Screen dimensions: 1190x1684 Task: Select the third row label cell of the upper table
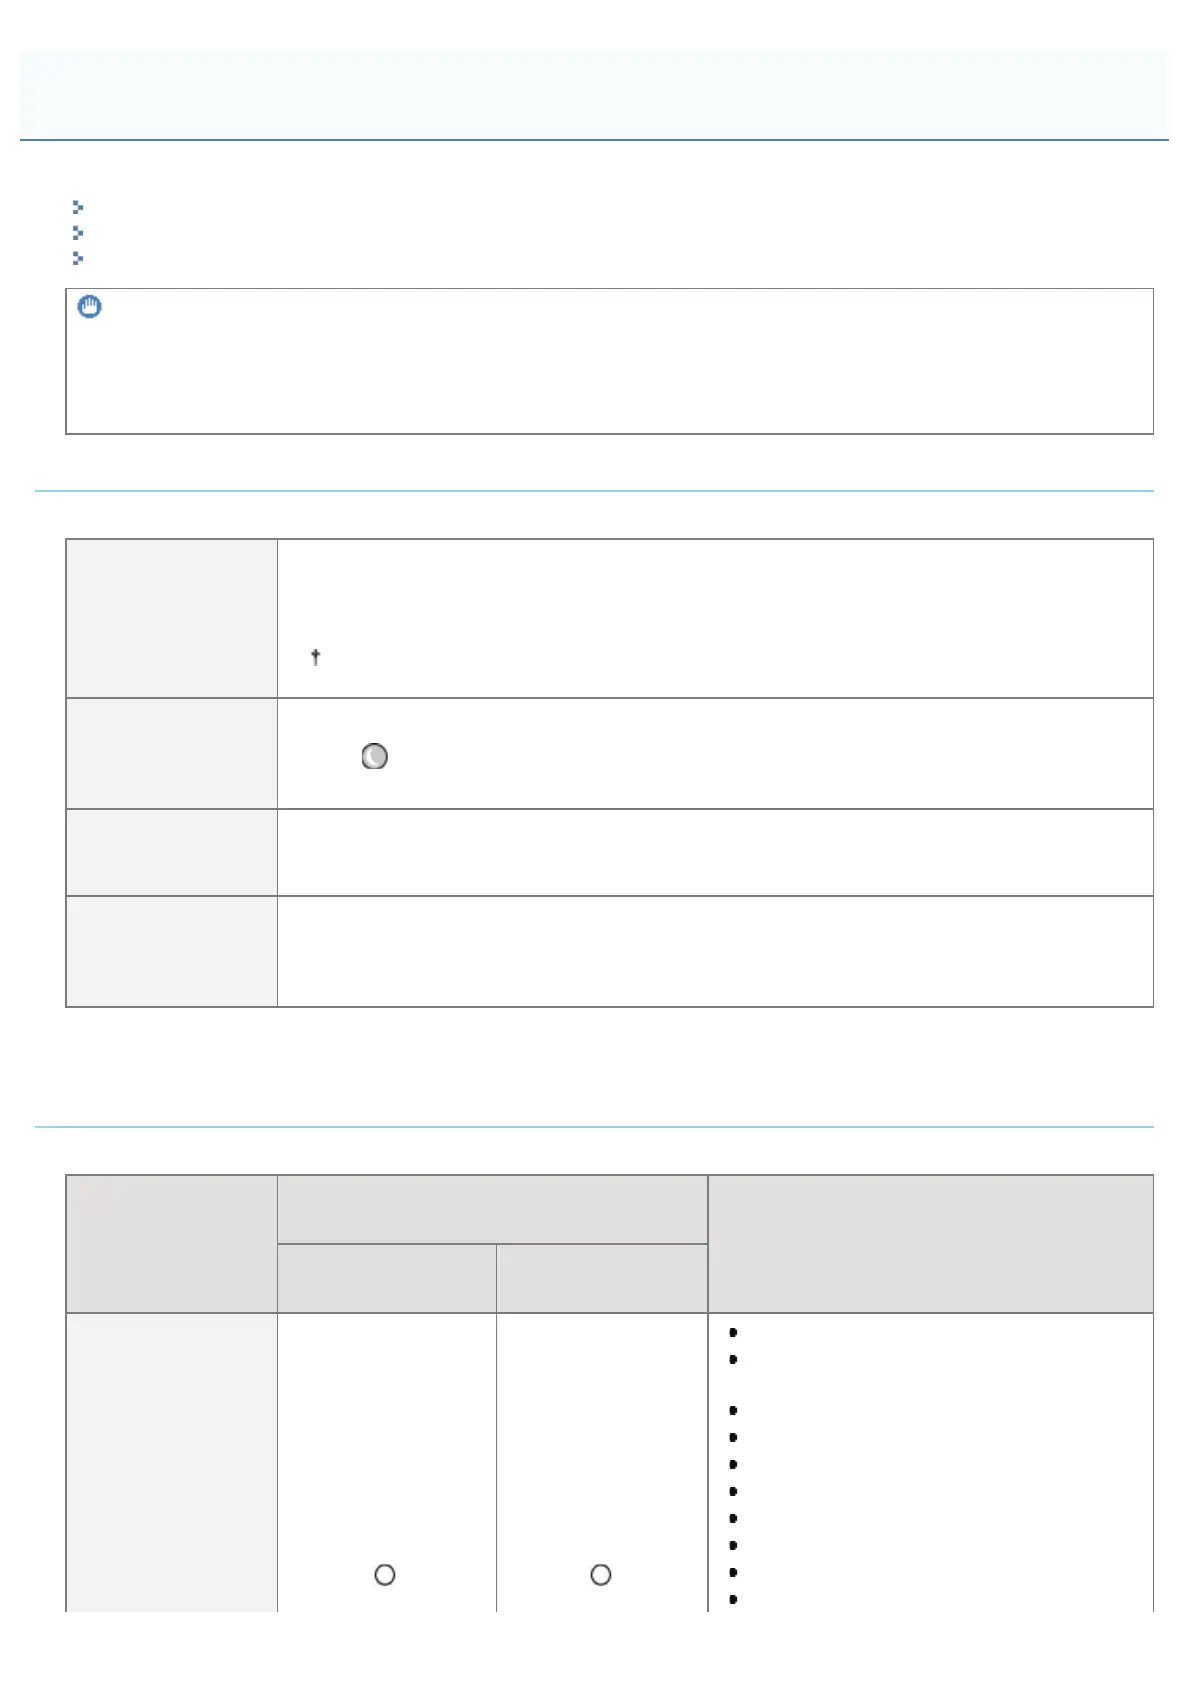pos(171,852)
